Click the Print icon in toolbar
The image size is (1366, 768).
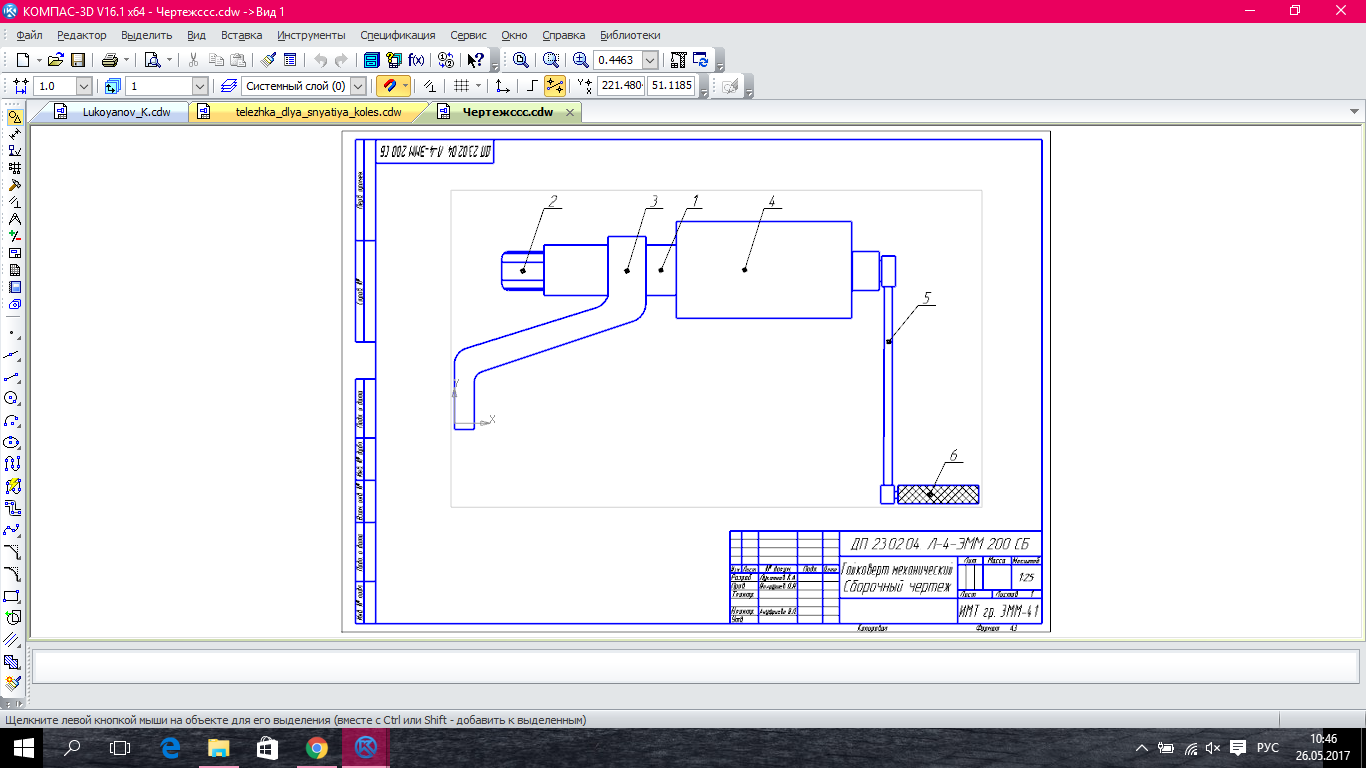(x=109, y=60)
